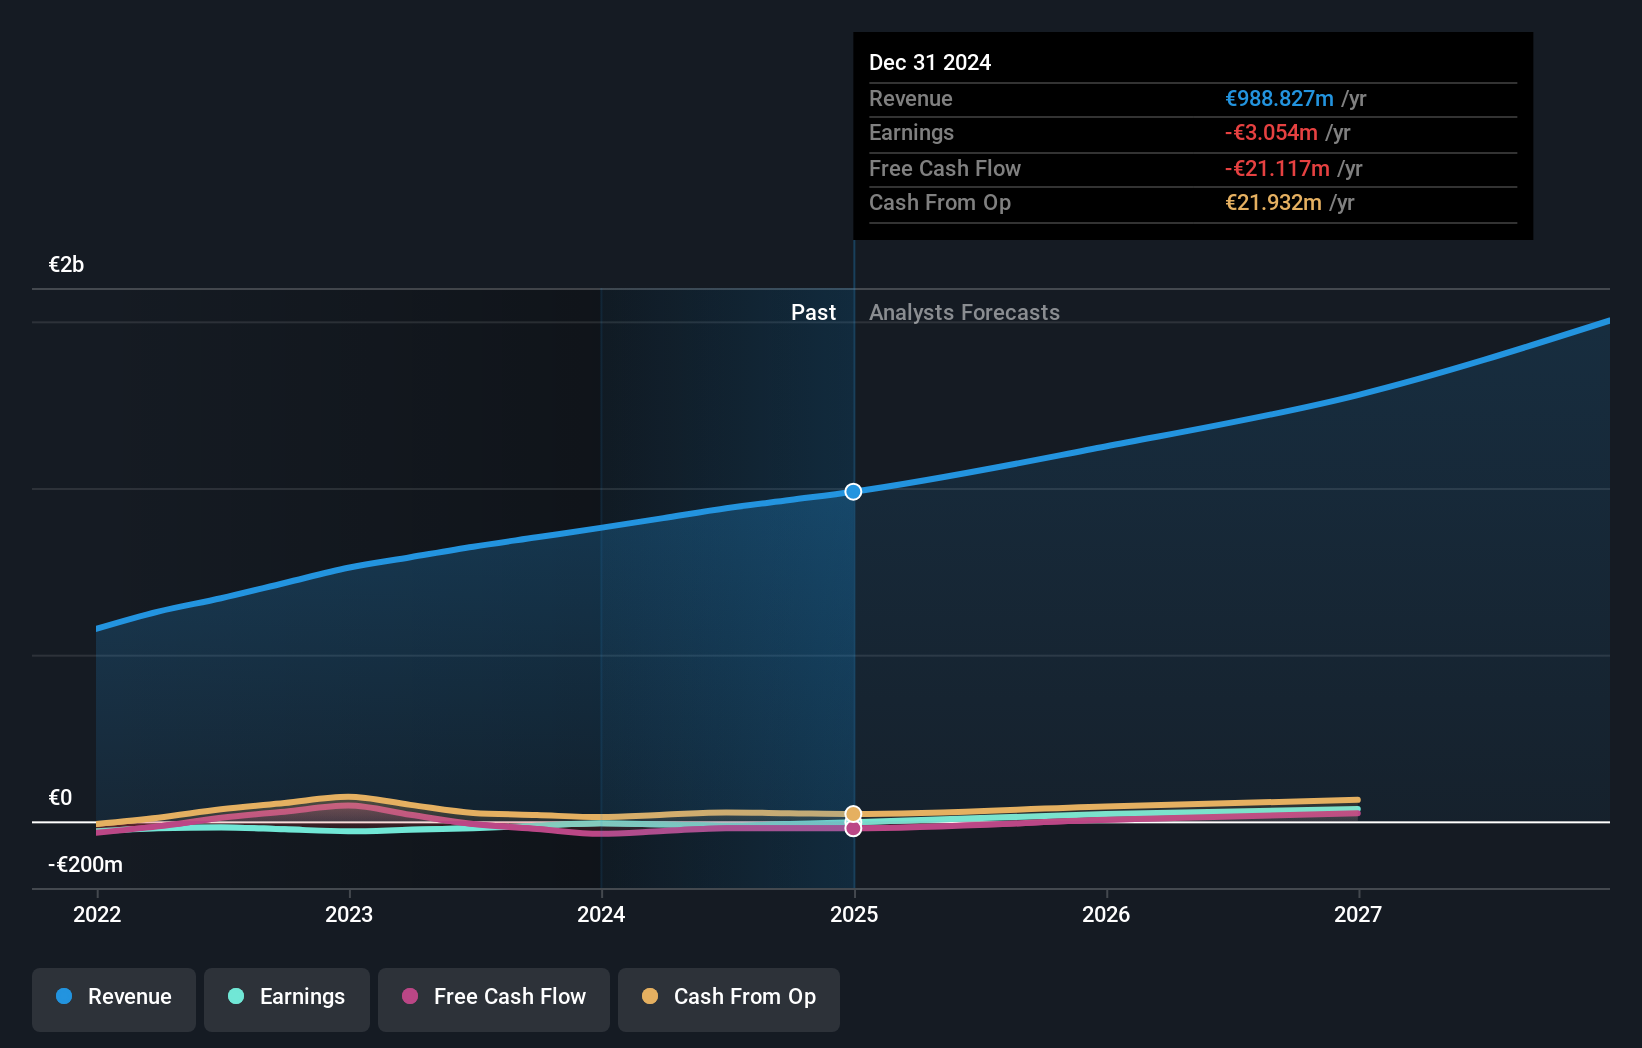
Task: Click the €21.932m cash from op value
Action: (1273, 203)
